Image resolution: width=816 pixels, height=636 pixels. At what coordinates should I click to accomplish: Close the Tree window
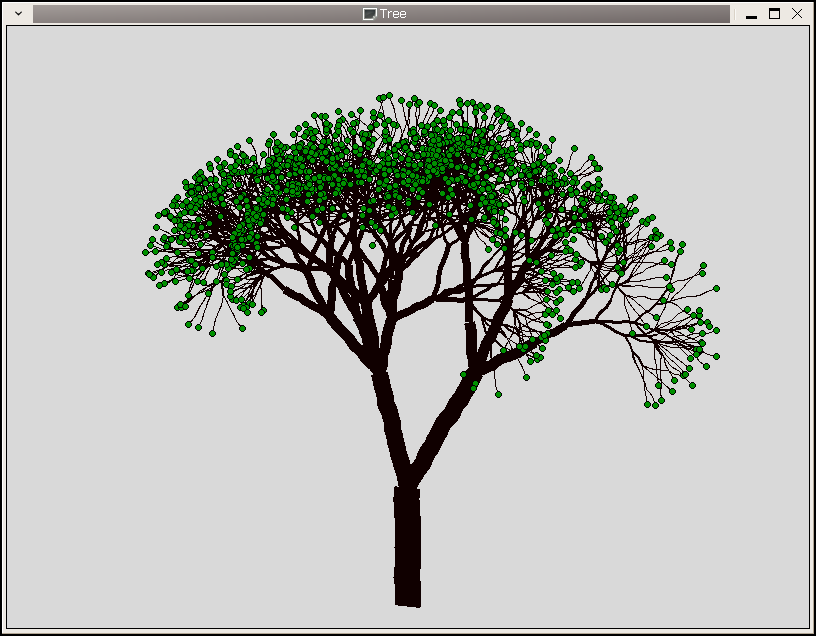tap(797, 14)
